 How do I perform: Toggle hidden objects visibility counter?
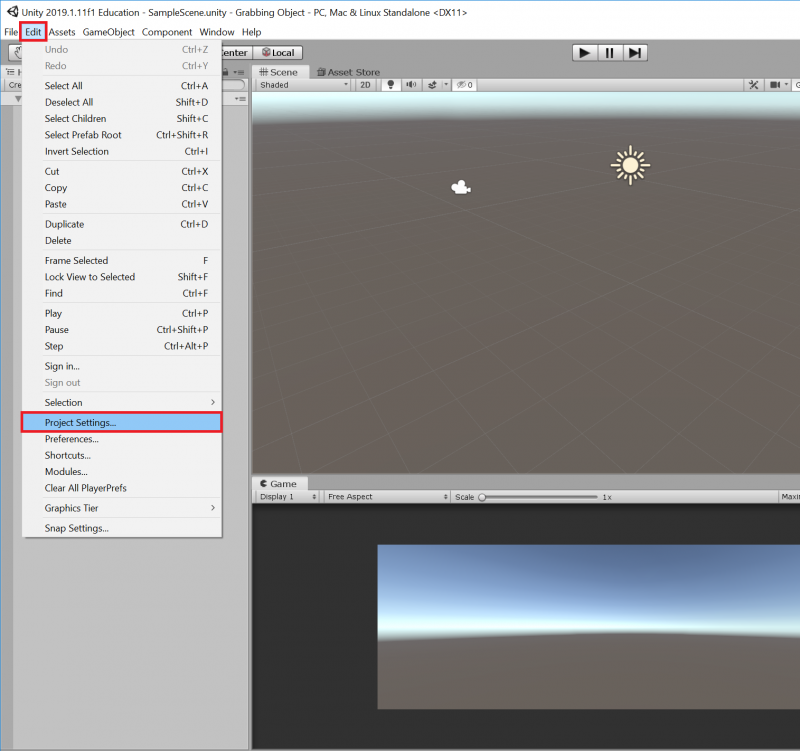[464, 85]
